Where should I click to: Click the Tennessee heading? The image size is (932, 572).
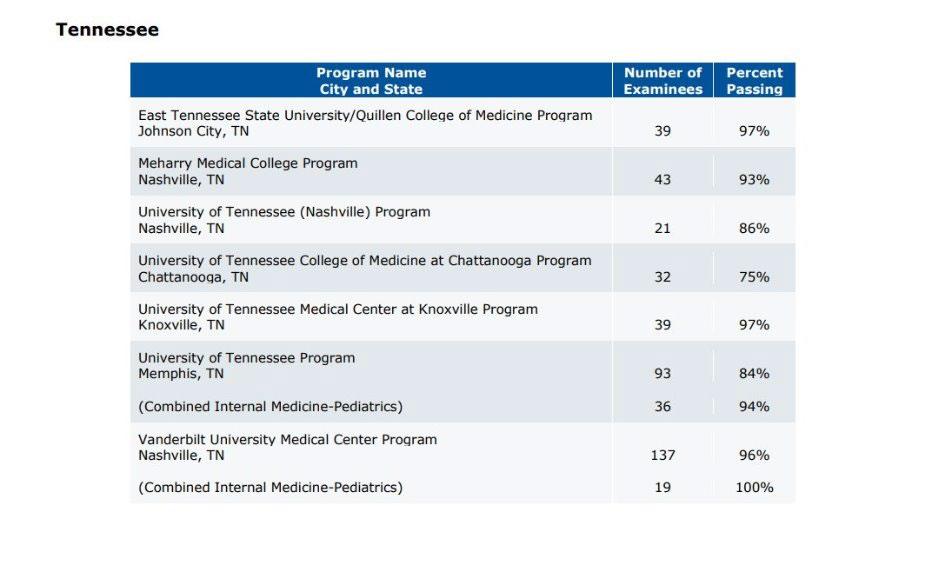[107, 30]
